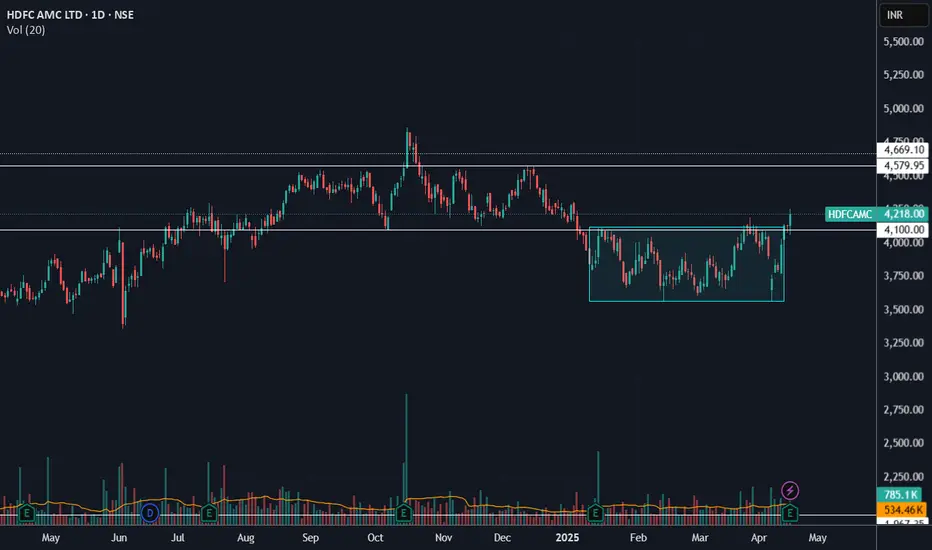932x550 pixels.
Task: Click the 3,250.00 price scale value
Action: coord(903,343)
